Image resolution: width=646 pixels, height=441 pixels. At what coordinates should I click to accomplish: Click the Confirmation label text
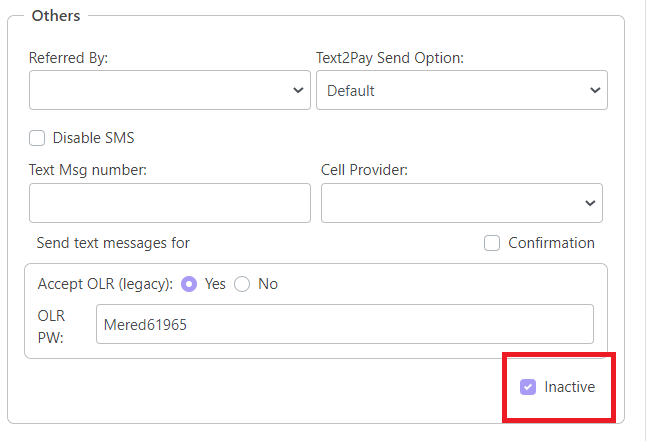click(x=551, y=243)
